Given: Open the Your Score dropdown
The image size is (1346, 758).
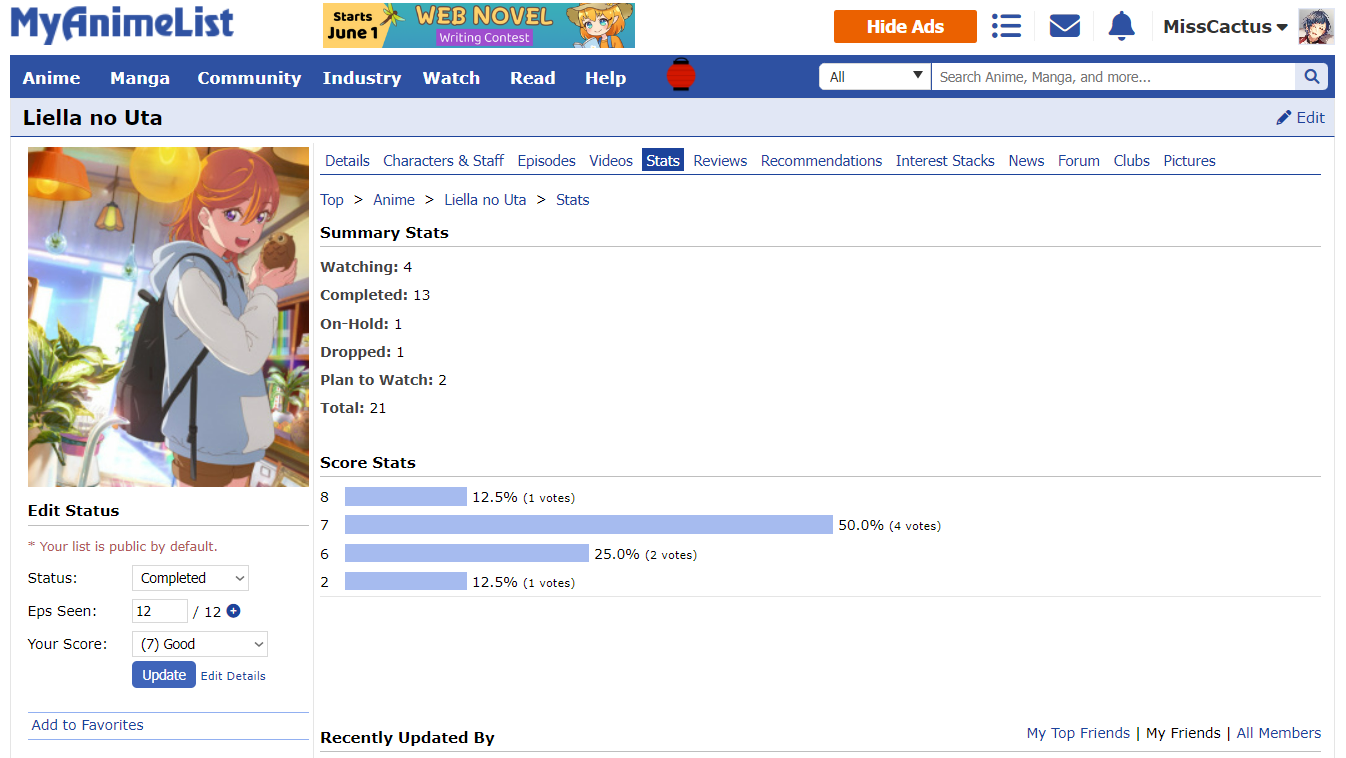Looking at the screenshot, I should pos(200,644).
